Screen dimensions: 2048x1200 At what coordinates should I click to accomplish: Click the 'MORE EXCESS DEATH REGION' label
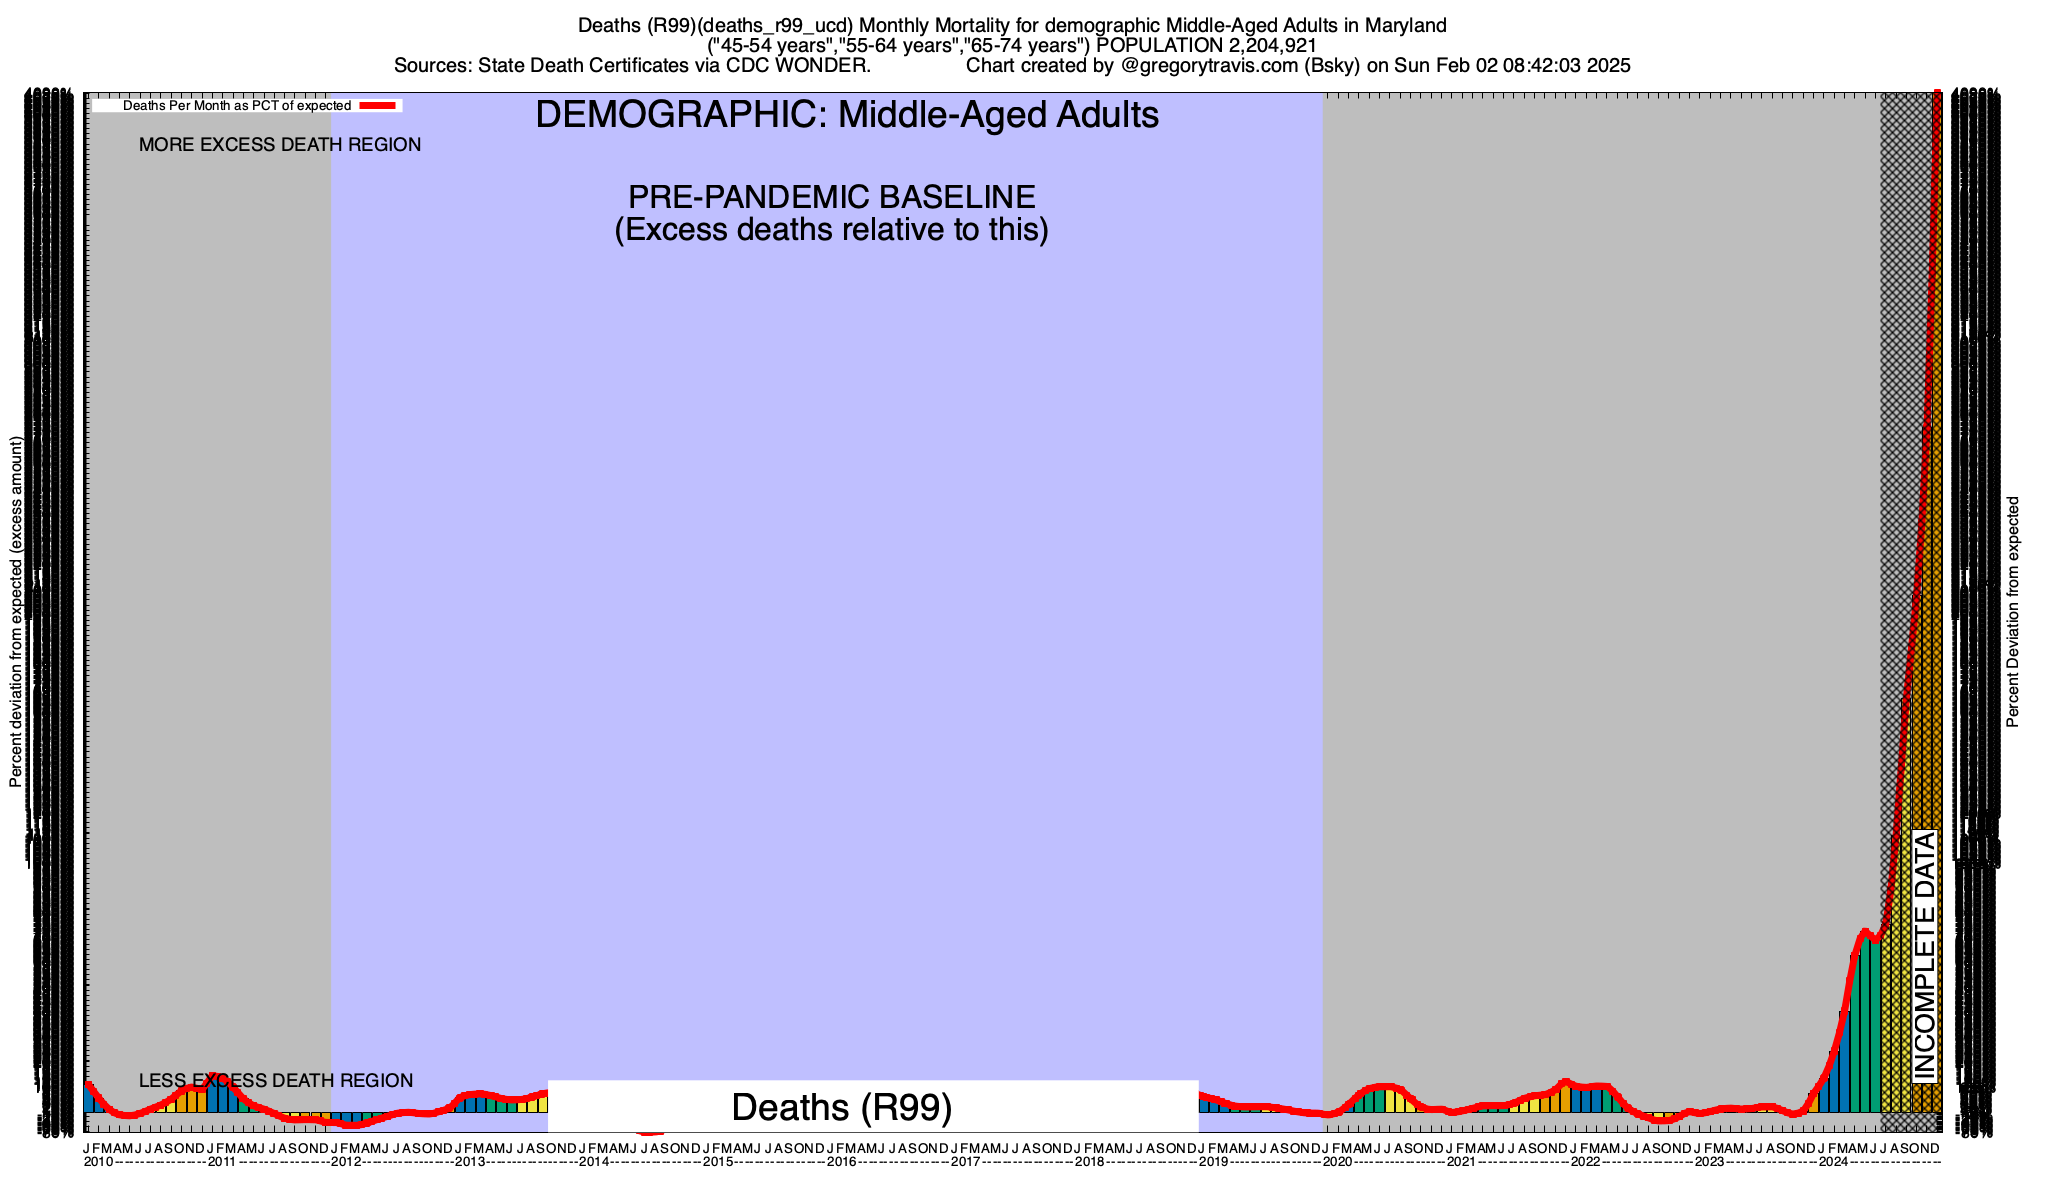coord(280,145)
